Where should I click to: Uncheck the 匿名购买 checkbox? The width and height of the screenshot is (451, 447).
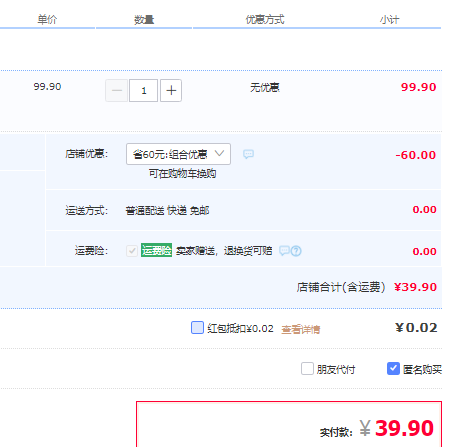393,369
